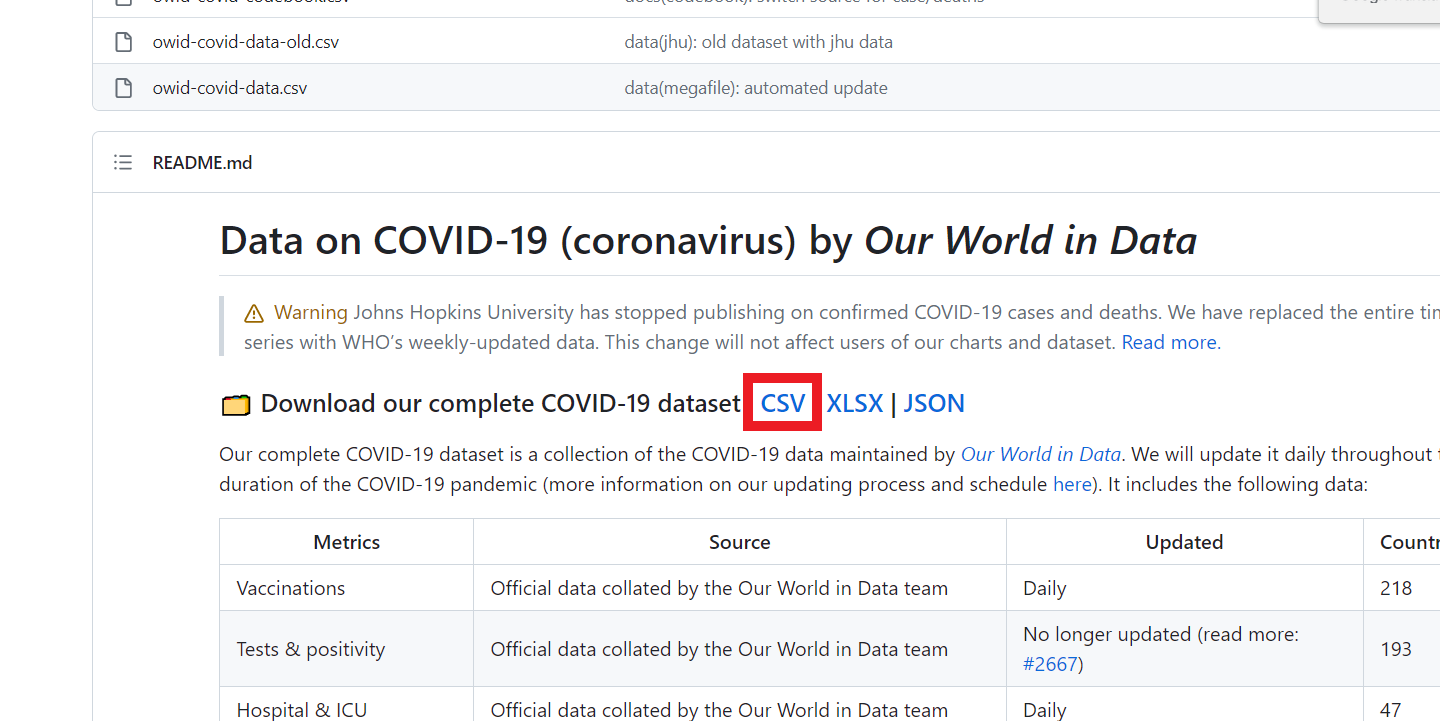
Task: Click the '47' countries value
Action: (x=1391, y=710)
